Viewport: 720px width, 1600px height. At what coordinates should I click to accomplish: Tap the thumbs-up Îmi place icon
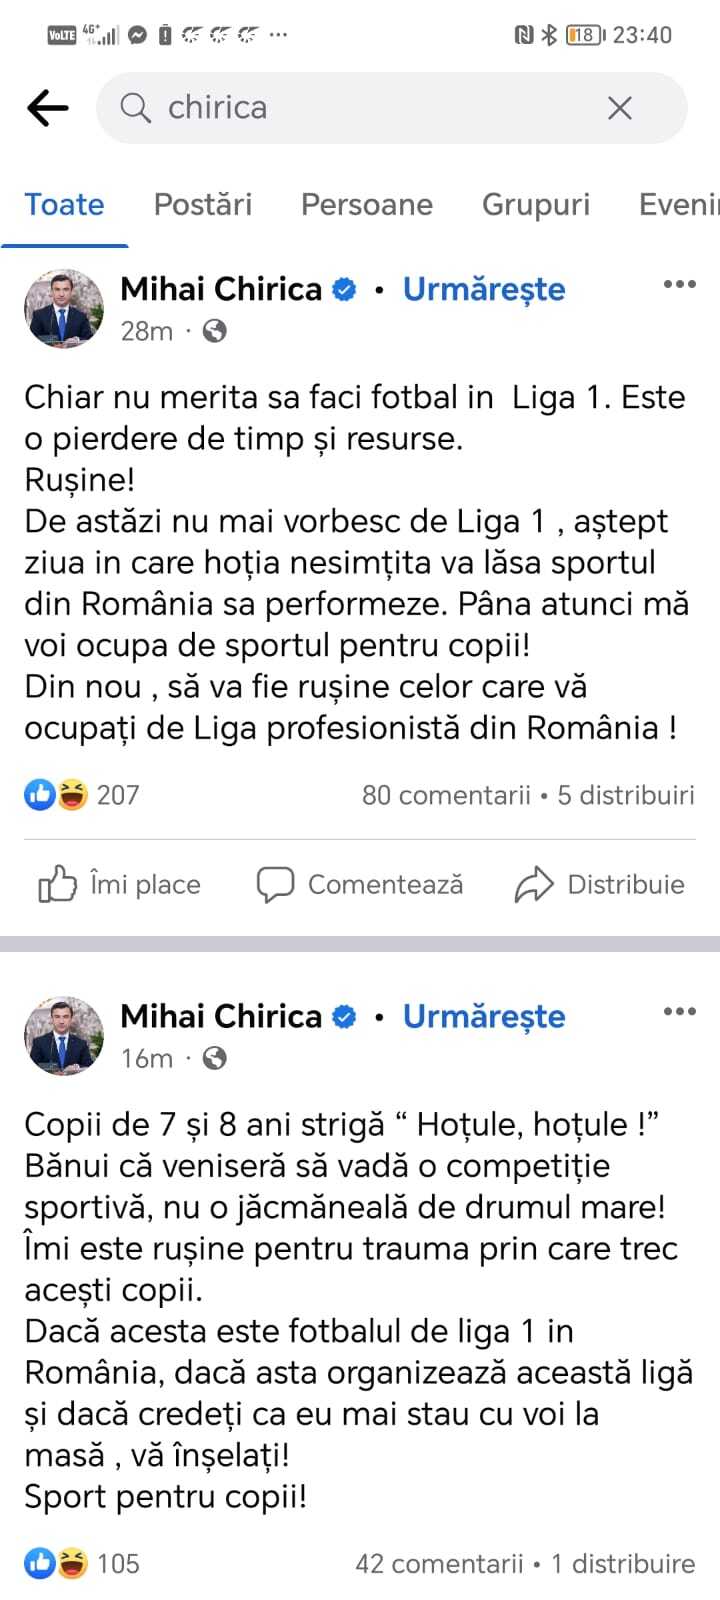[x=57, y=884]
